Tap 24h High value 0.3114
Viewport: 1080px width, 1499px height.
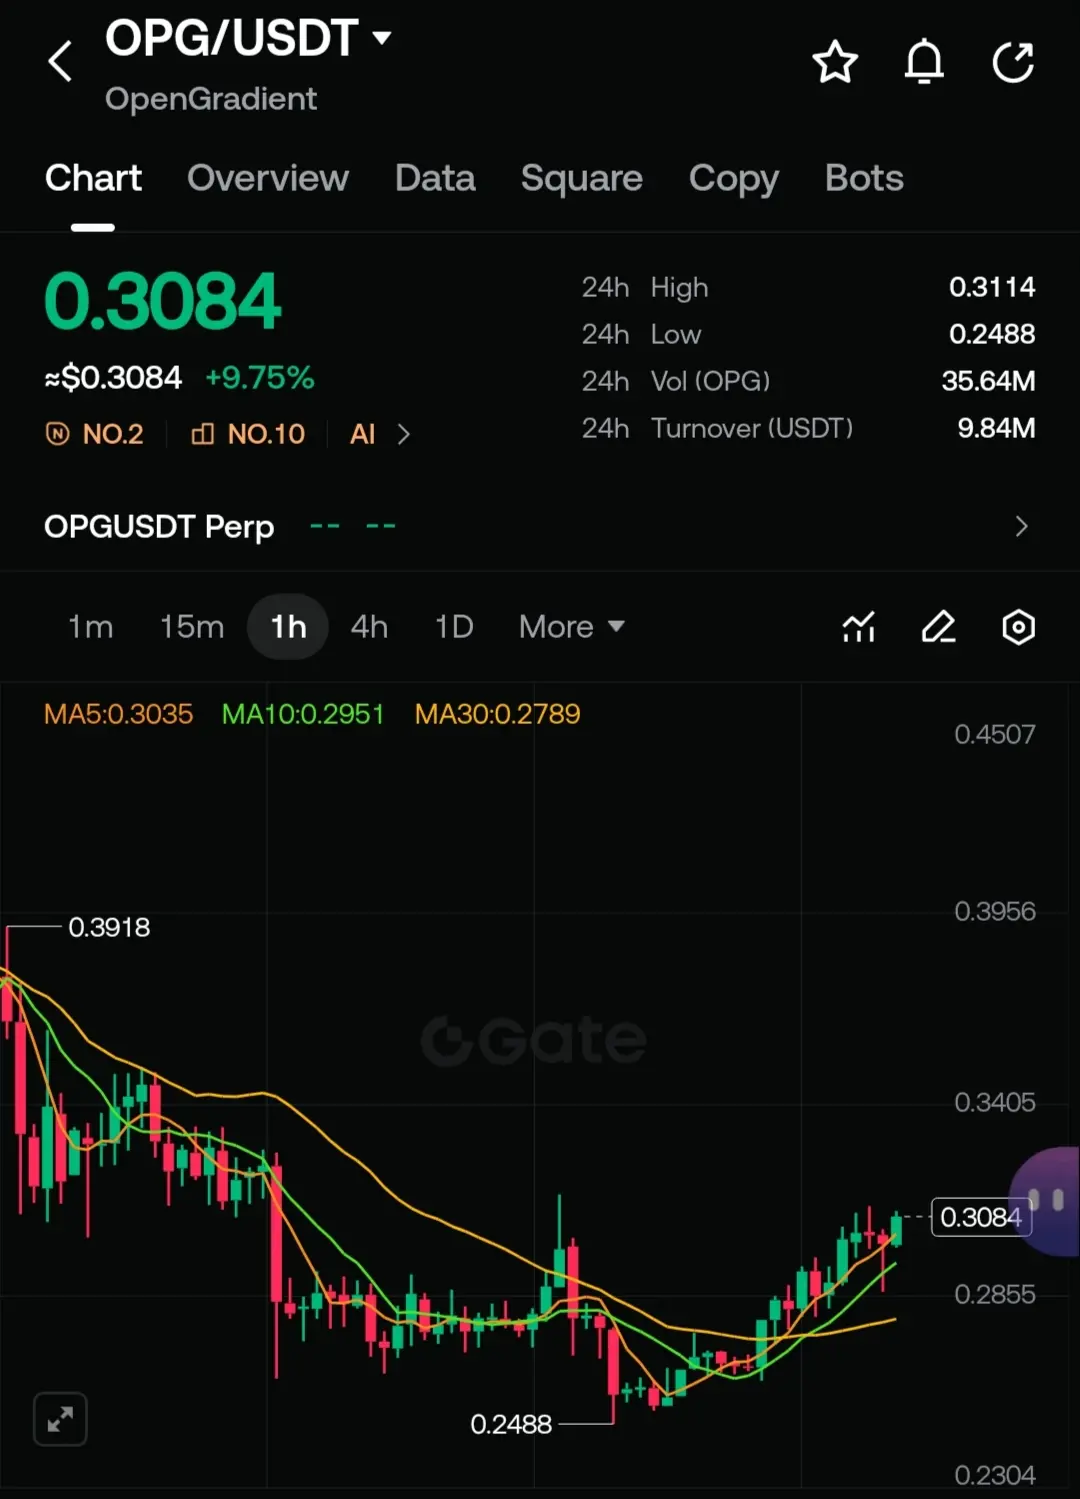(992, 287)
